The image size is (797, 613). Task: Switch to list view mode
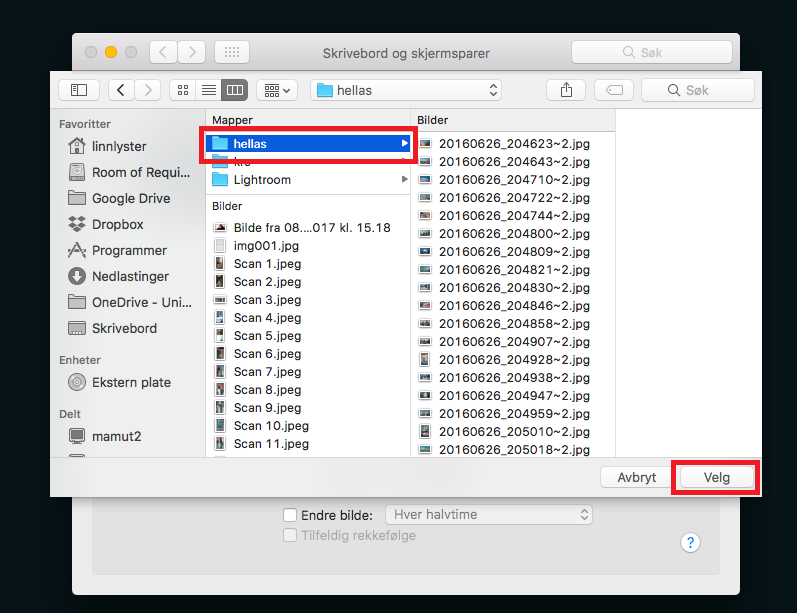[208, 90]
